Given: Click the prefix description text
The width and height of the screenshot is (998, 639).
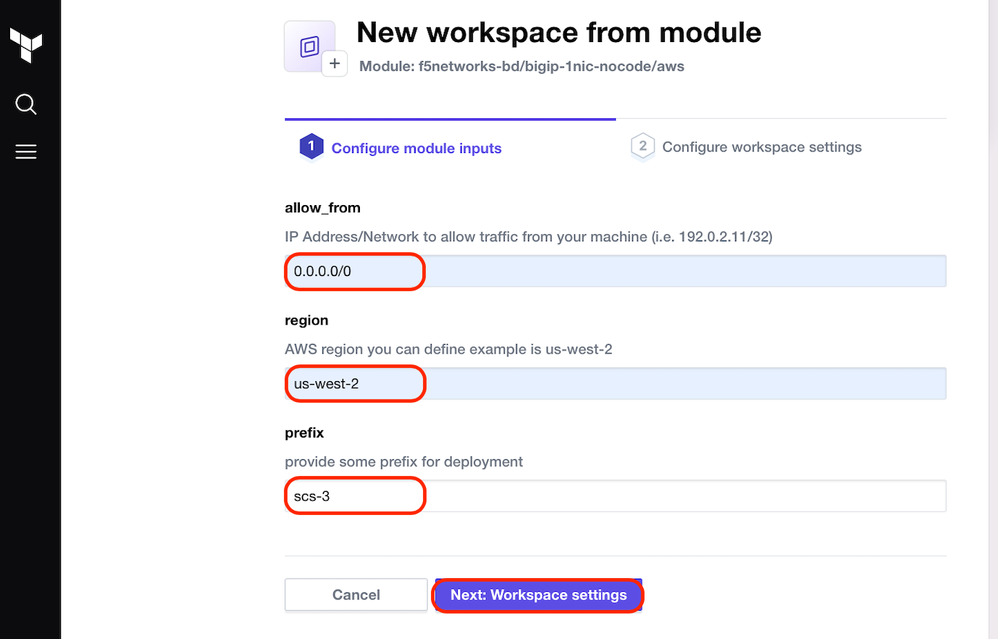Looking at the screenshot, I should (403, 462).
